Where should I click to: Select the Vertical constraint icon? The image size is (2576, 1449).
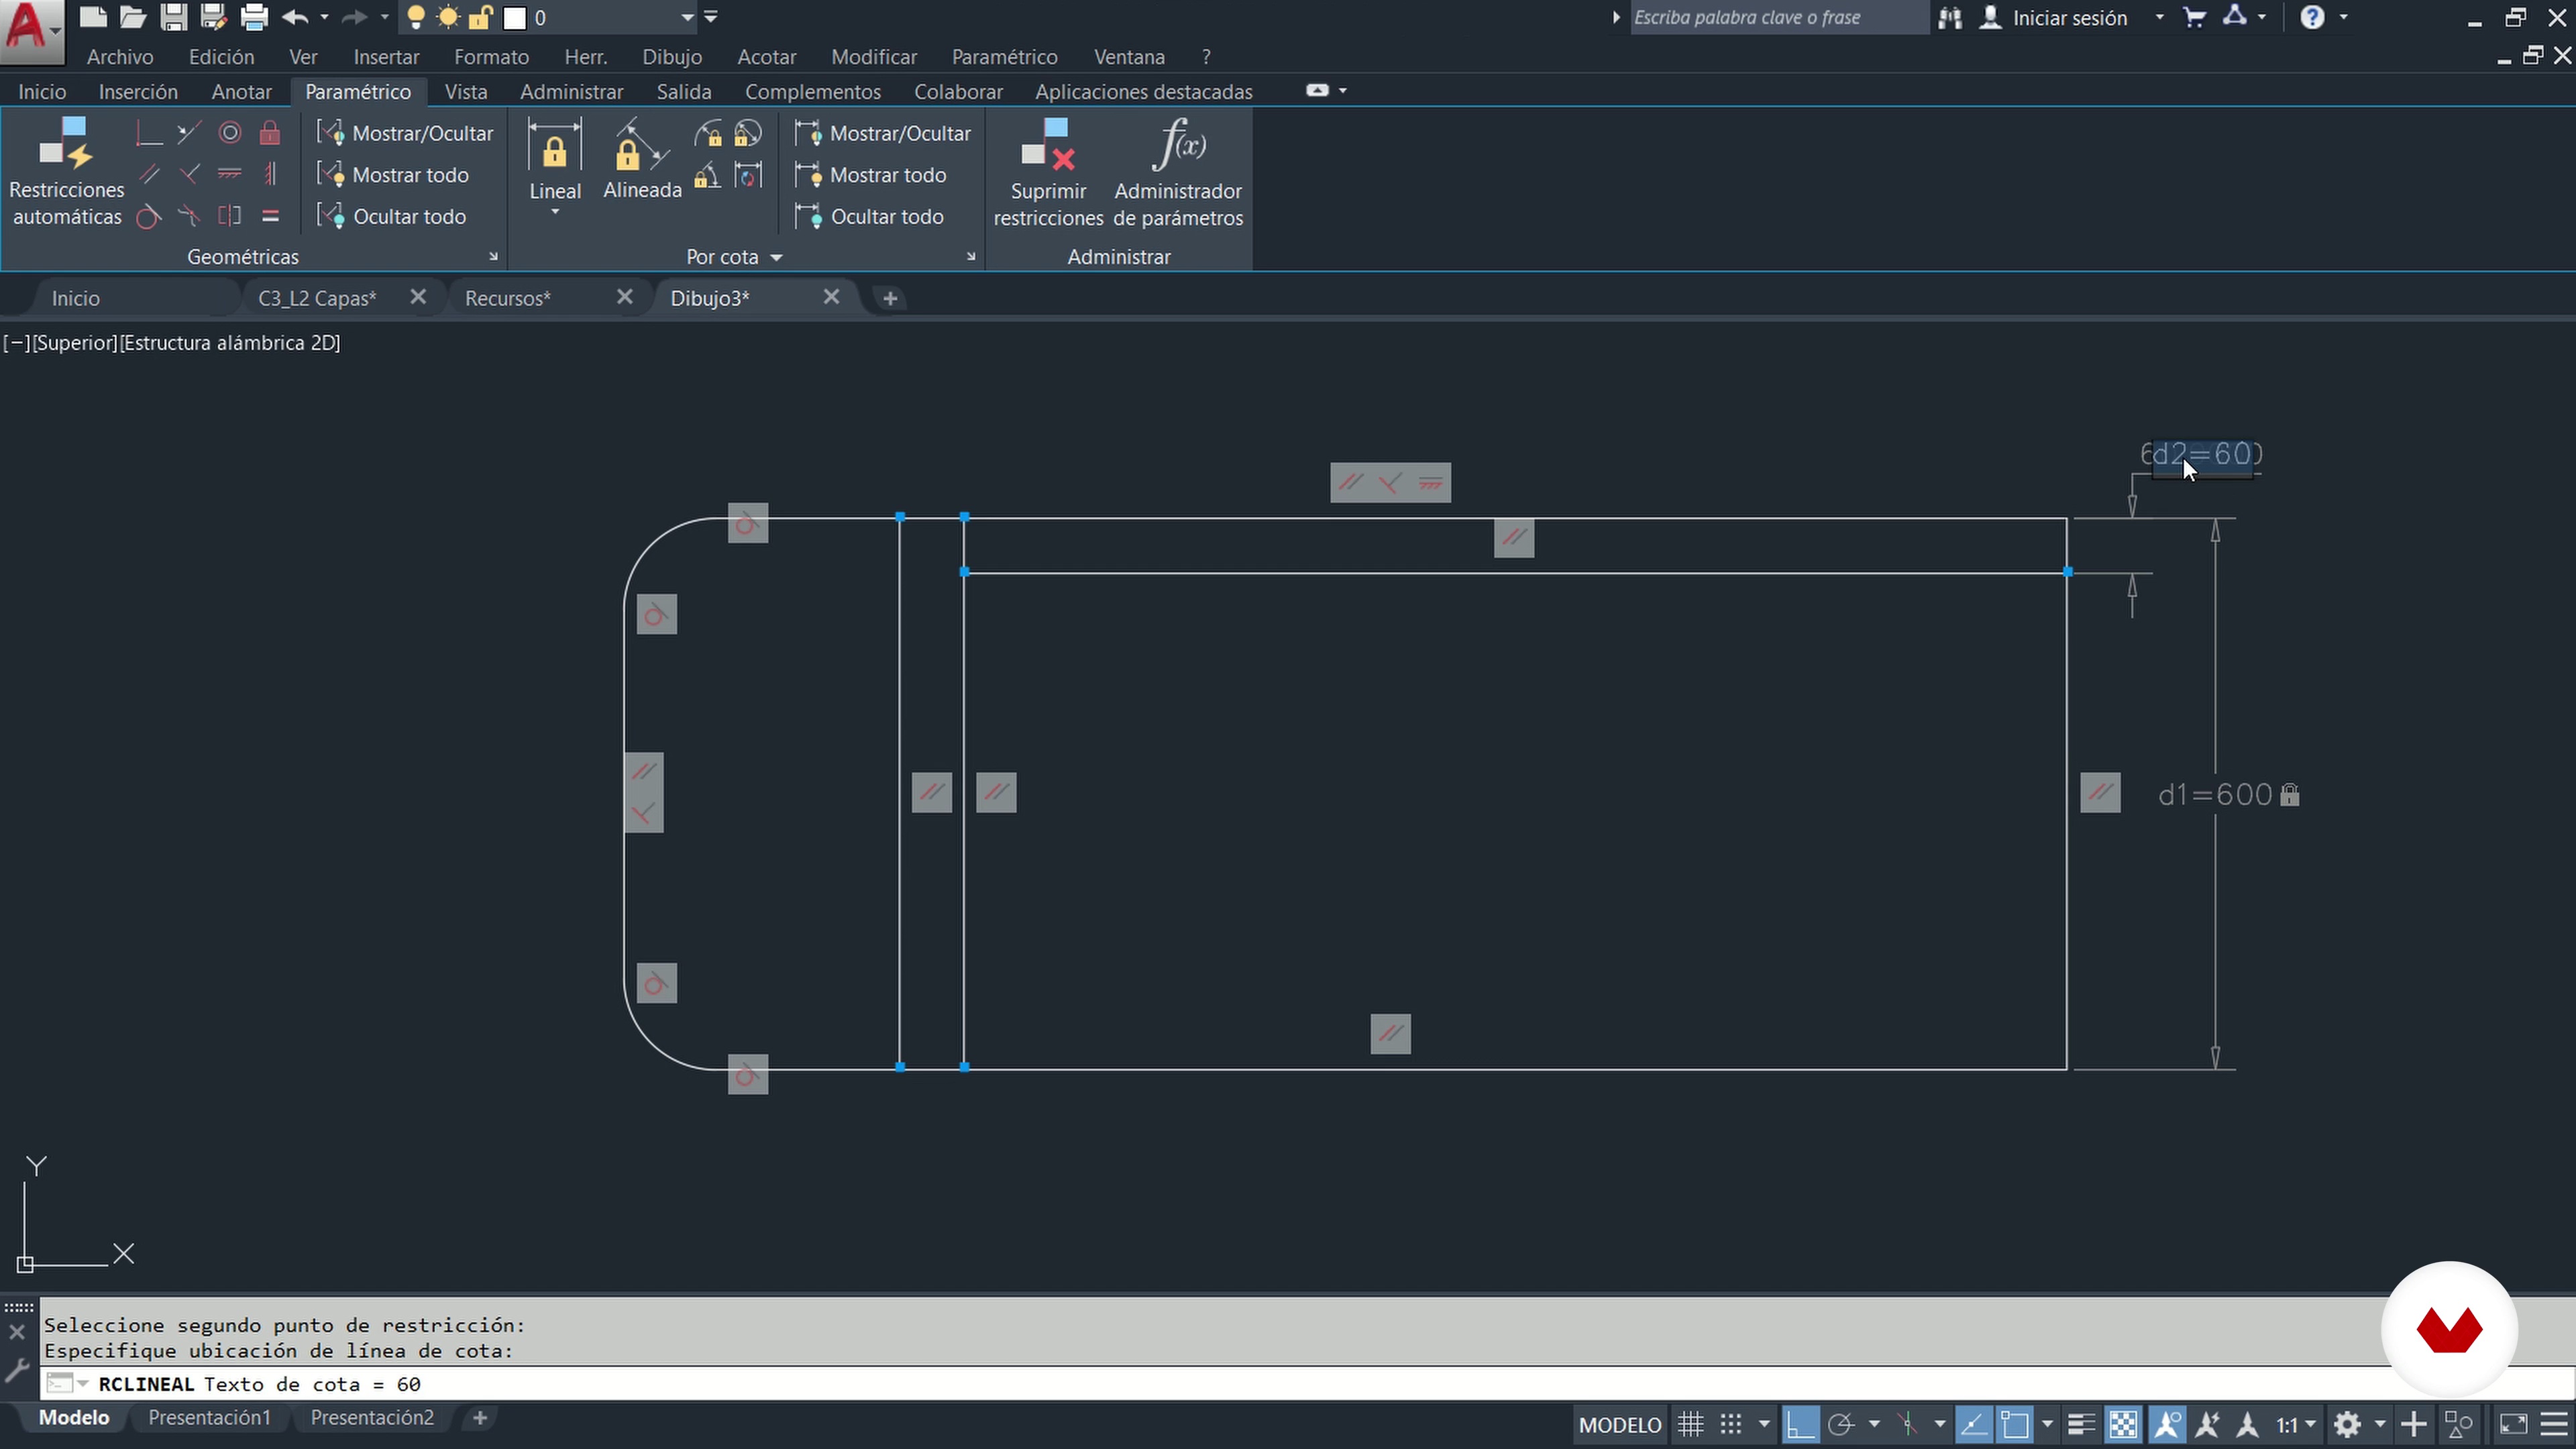click(270, 175)
